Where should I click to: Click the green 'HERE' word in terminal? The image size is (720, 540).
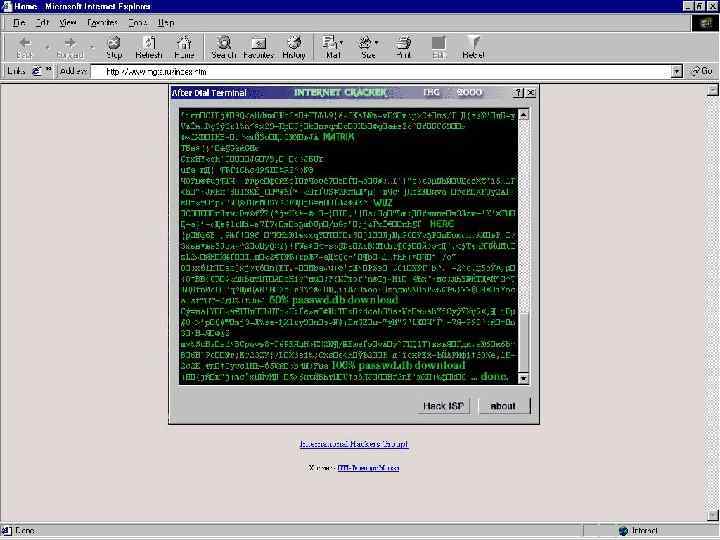pos(442,224)
